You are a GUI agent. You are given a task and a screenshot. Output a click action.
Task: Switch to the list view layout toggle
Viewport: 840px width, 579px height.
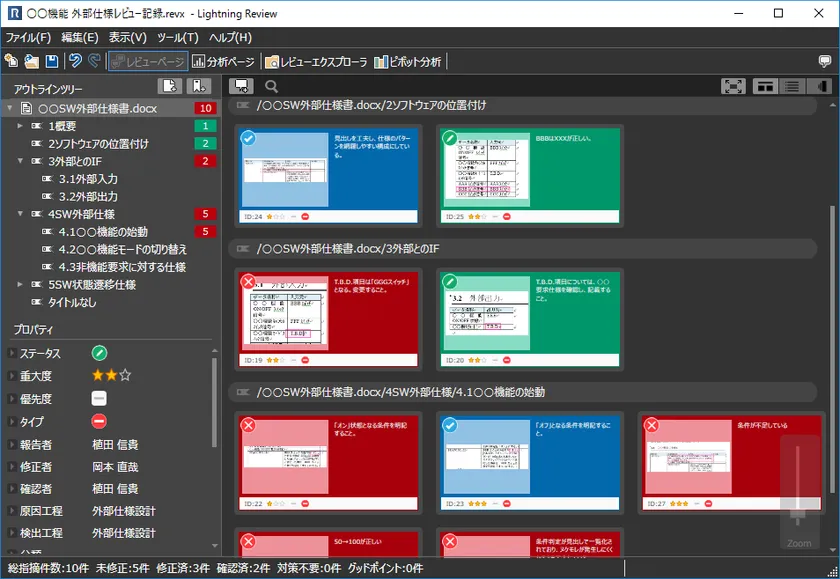pyautogui.click(x=792, y=87)
